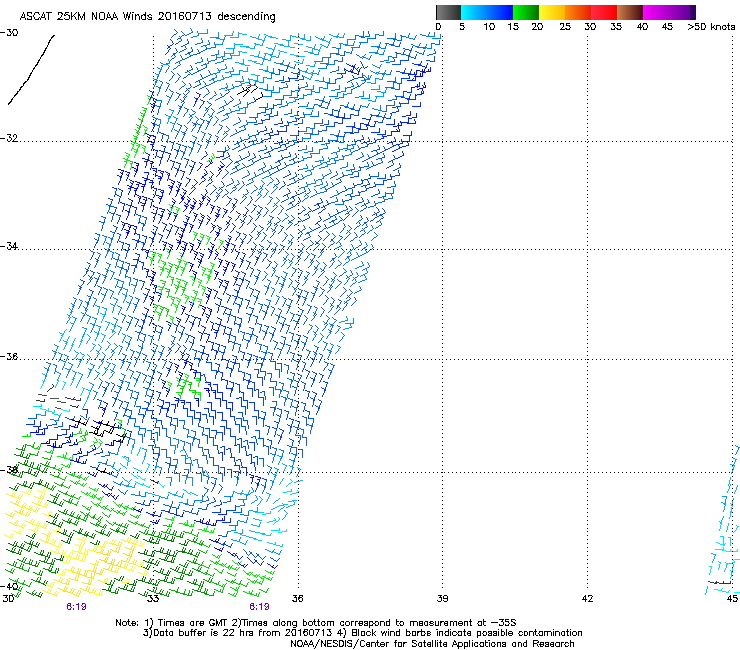Click the longitude axis label '36'
Image resolution: width=740 pixels, height=650 pixels.
pyautogui.click(x=297, y=599)
